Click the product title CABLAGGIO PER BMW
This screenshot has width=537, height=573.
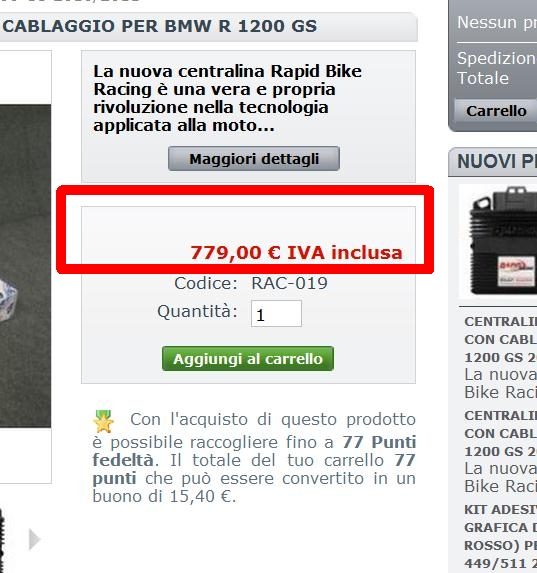(160, 26)
